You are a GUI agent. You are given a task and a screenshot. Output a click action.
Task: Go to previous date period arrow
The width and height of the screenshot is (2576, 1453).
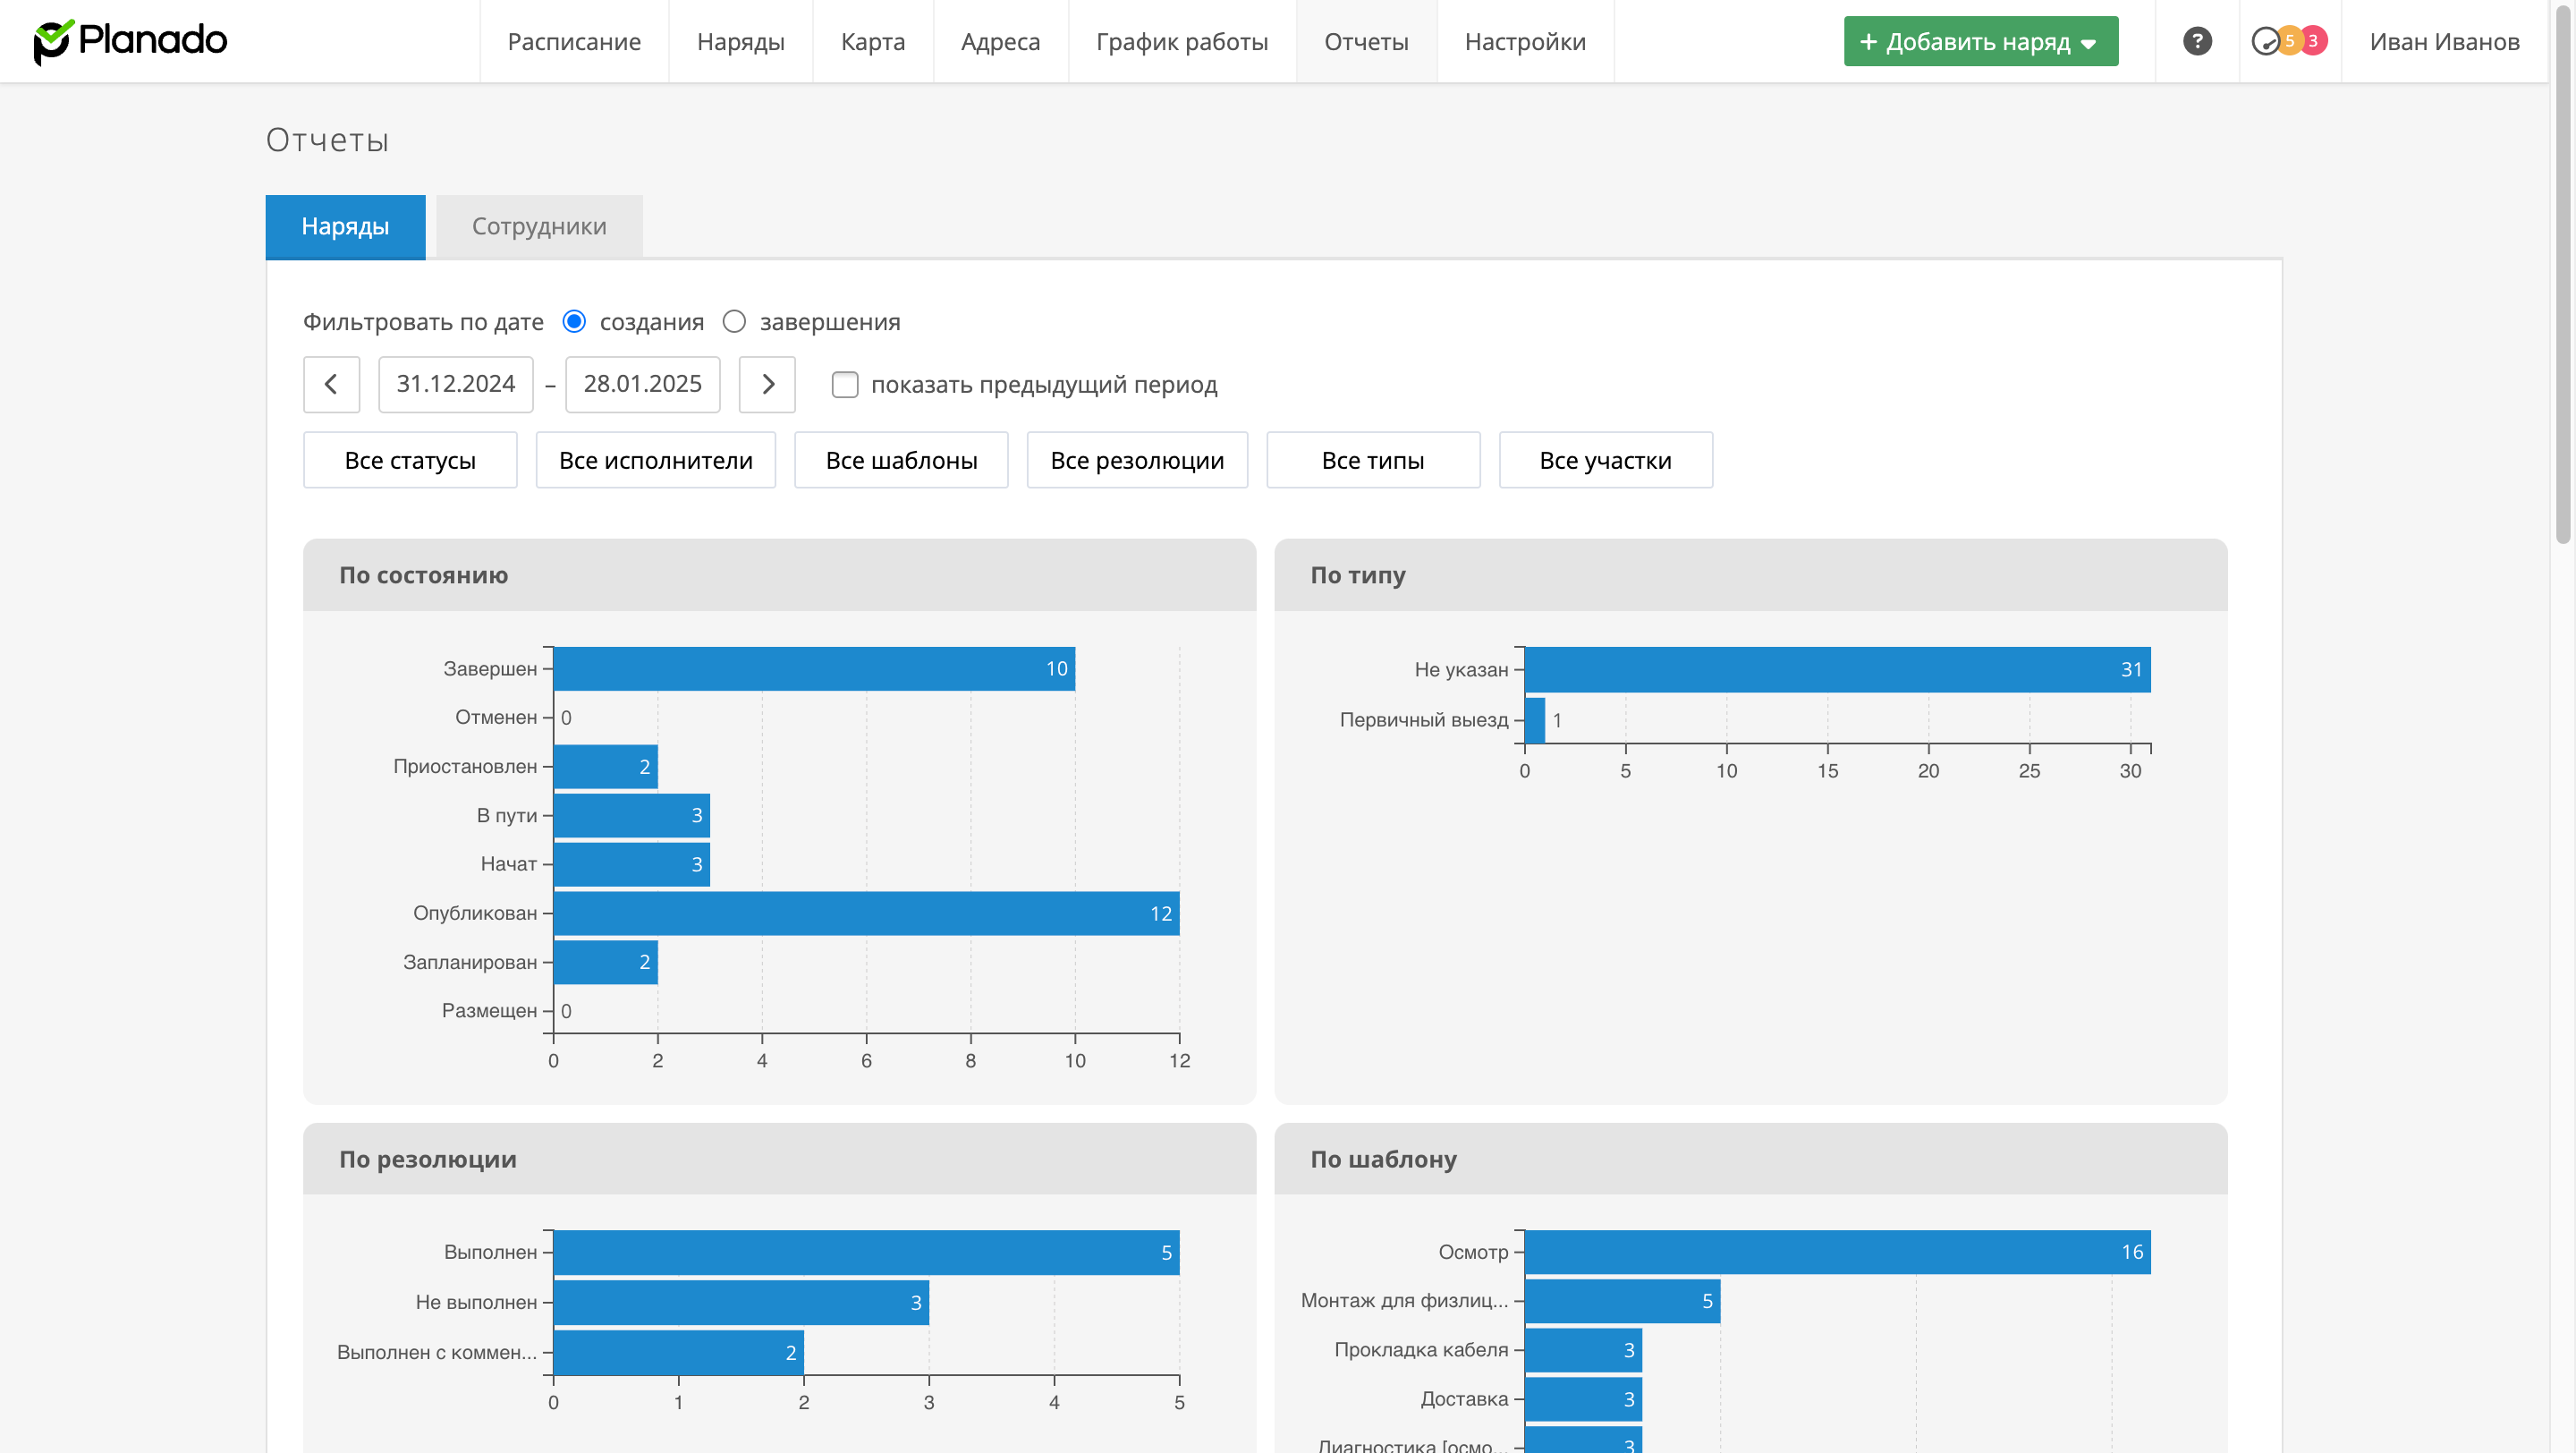[331, 384]
